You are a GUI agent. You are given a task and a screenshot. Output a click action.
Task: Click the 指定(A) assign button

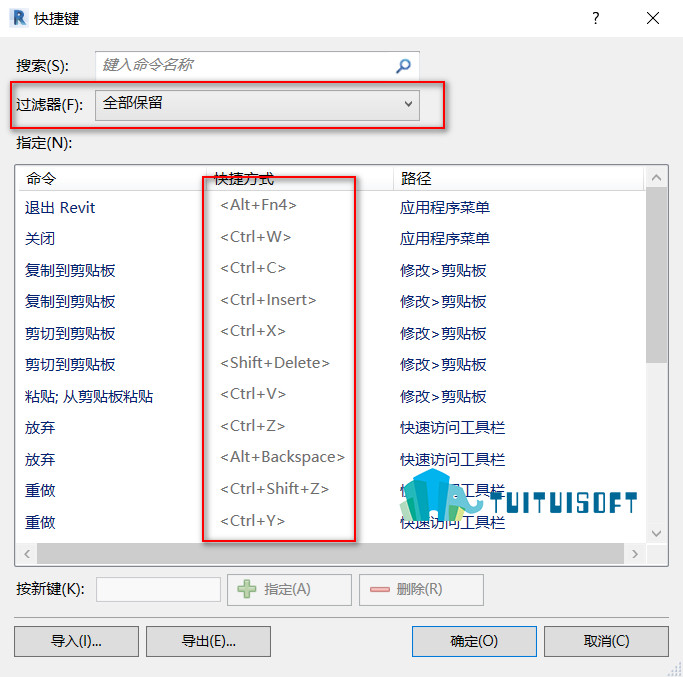(289, 590)
